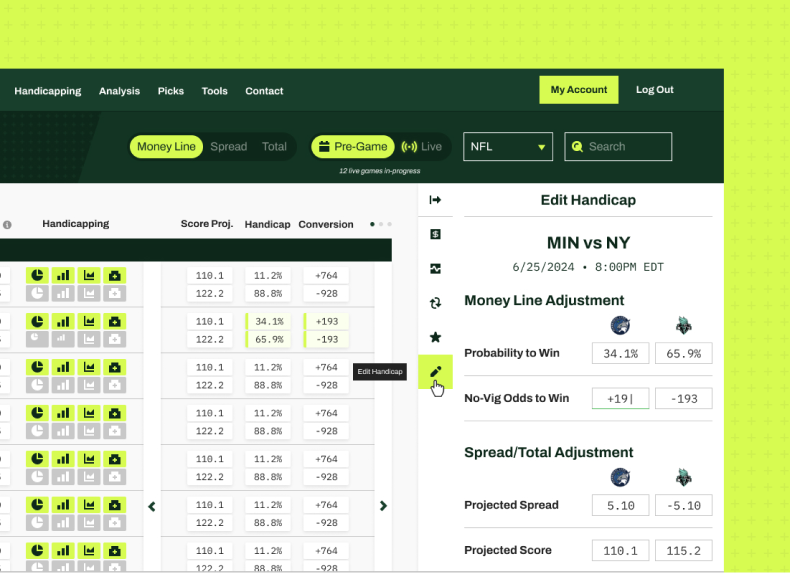Click MIN team logo under Money Line Adjustment
Viewport: 790px width, 573px height.
pyautogui.click(x=620, y=326)
